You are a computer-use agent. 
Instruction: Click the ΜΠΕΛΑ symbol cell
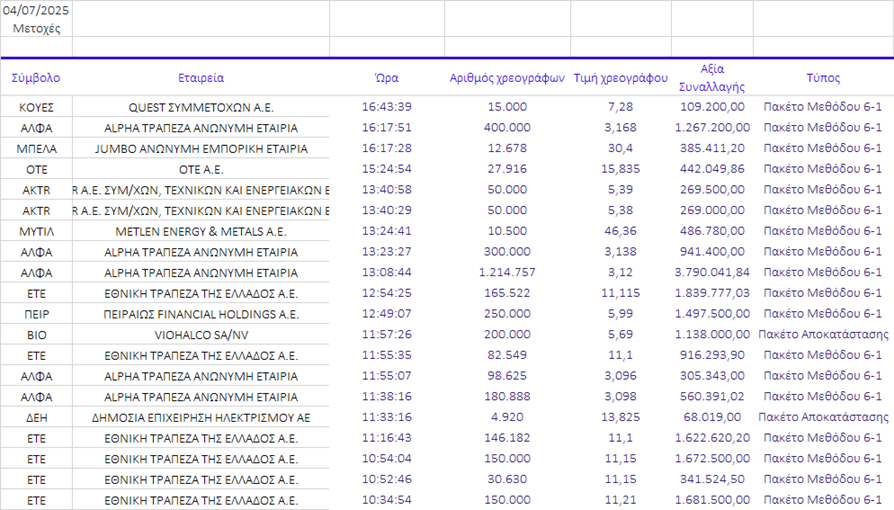[36, 148]
